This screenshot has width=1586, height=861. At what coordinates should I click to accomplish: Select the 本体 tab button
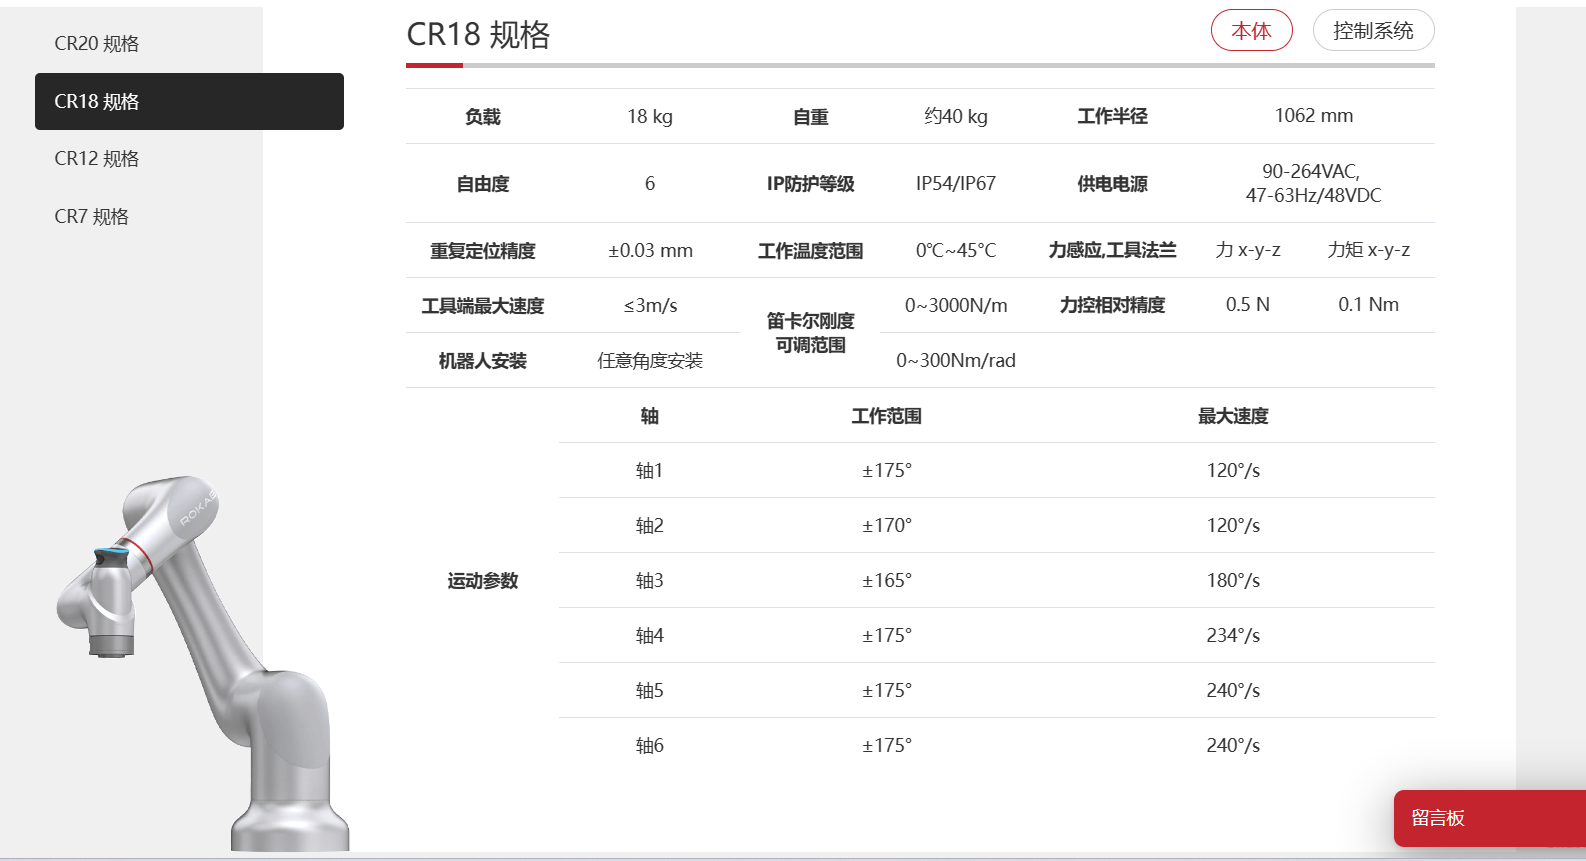coord(1252,30)
